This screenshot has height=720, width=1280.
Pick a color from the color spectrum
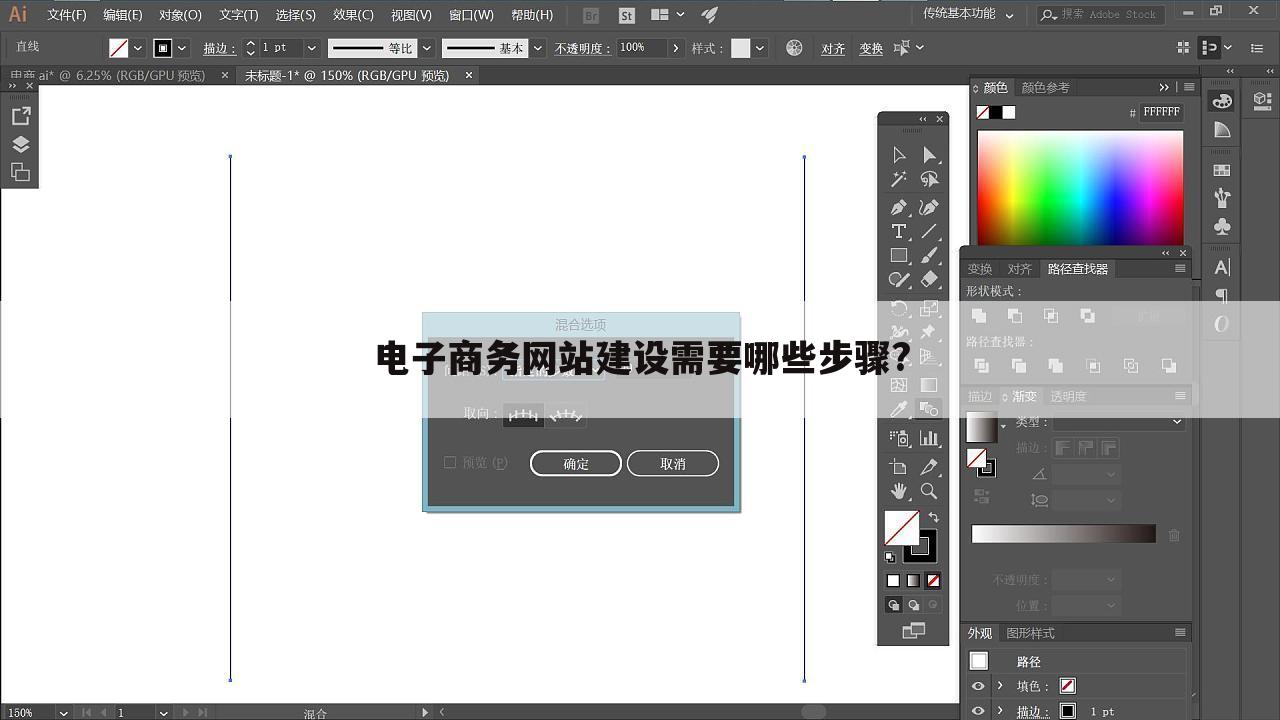click(x=1080, y=190)
